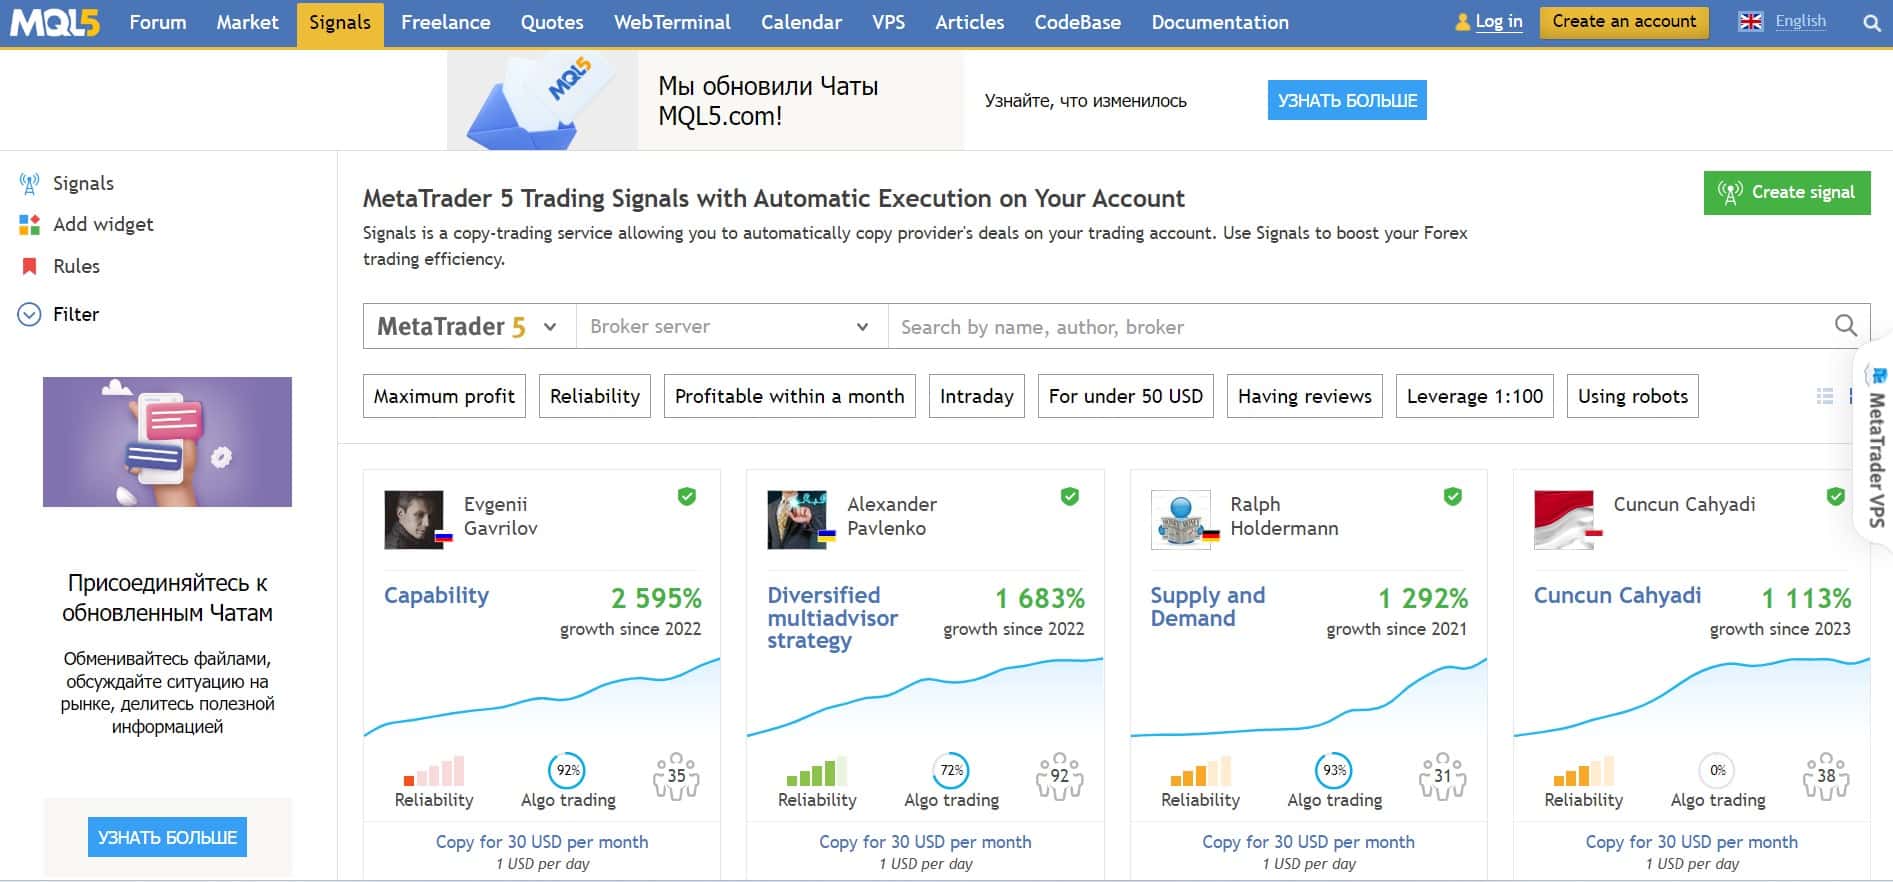Click the user icon beside Log in
The height and width of the screenshot is (882, 1893).
pos(1463,21)
